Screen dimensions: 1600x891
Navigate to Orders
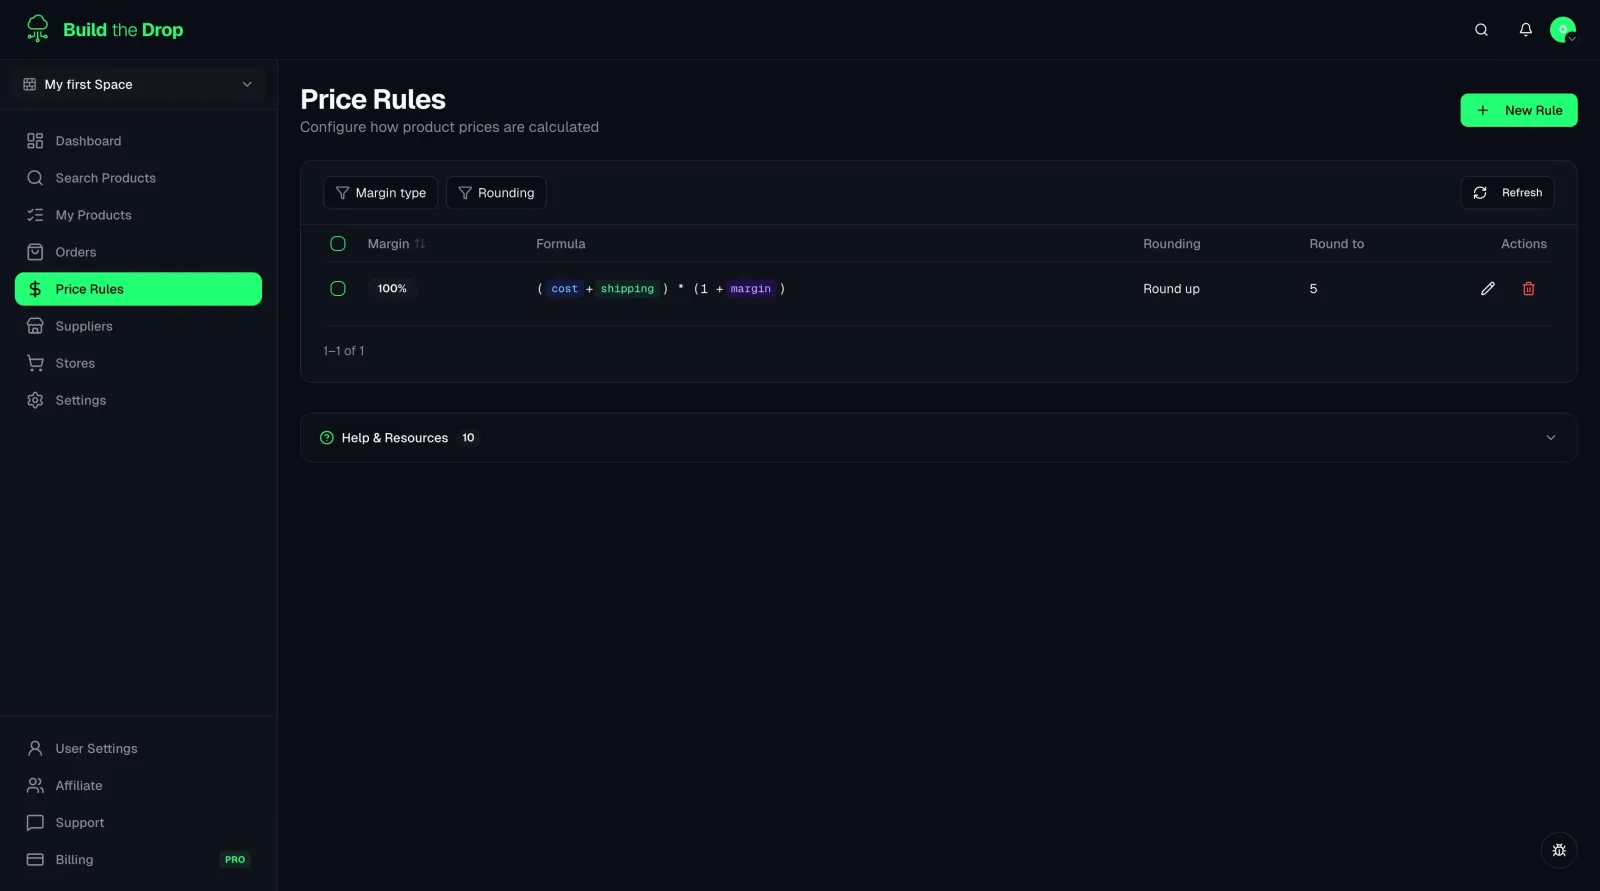pyautogui.click(x=138, y=252)
